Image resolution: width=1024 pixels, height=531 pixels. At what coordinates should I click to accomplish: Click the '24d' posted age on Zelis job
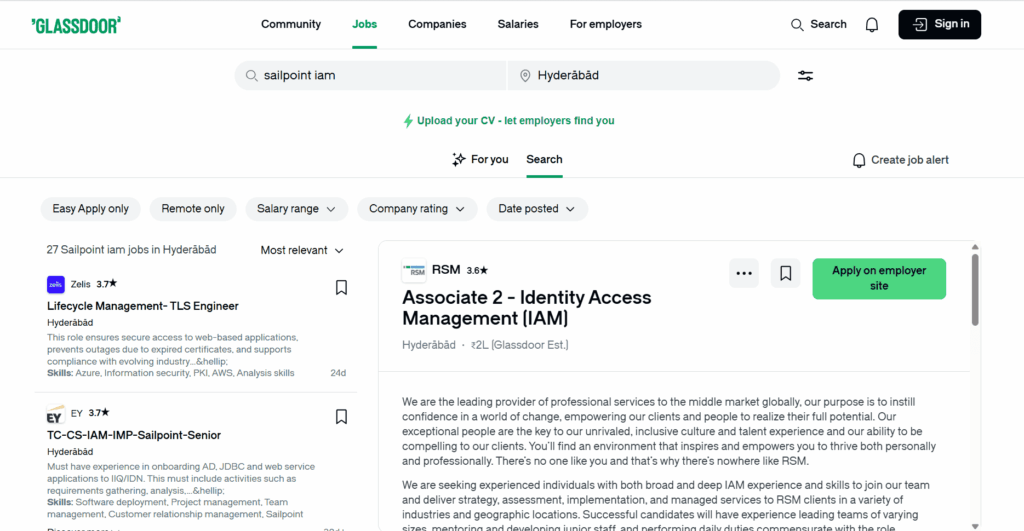(338, 373)
